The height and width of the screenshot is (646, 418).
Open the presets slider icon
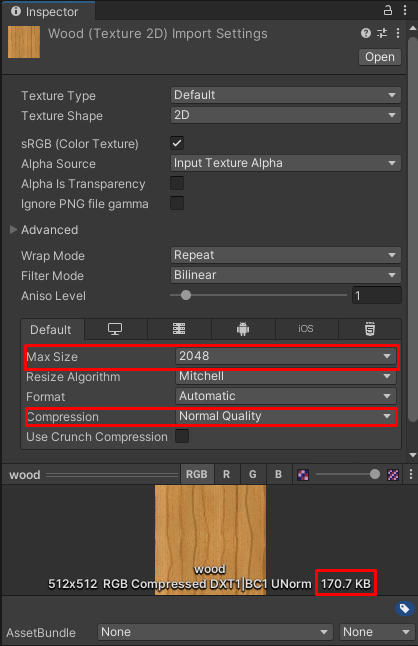point(382,33)
